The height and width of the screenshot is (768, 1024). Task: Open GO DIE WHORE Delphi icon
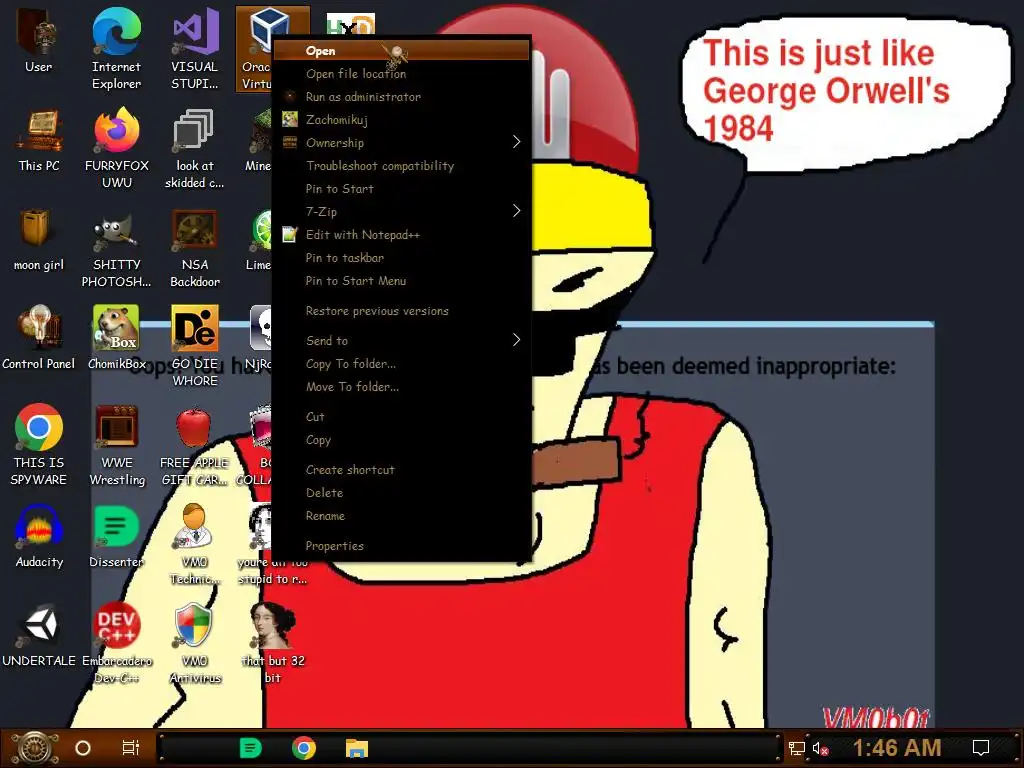coord(195,346)
